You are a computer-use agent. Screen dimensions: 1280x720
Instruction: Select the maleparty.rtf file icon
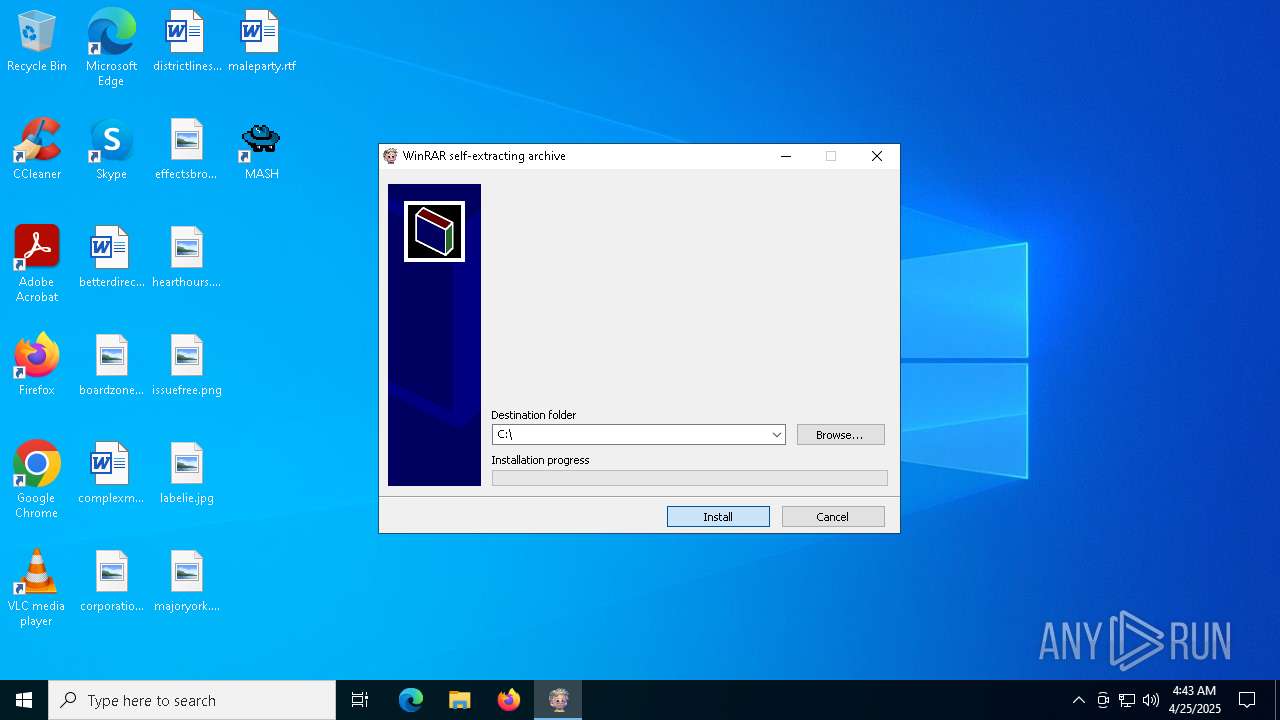[262, 42]
